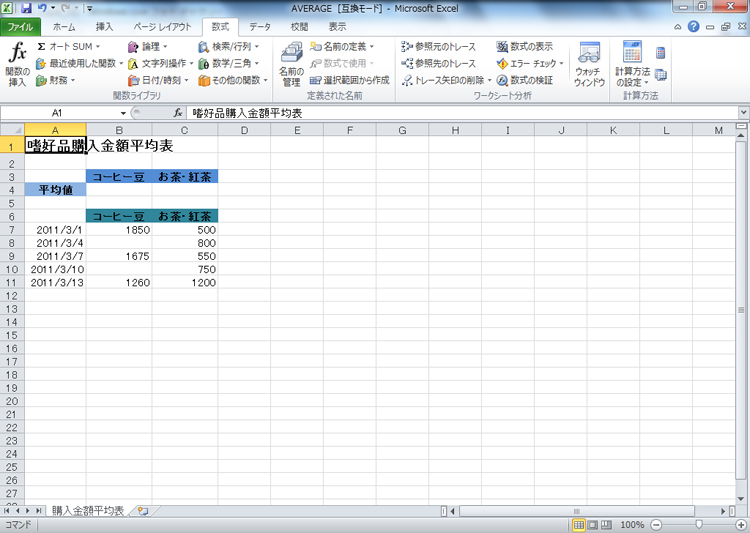Switch to the Review (校閲) tab
Viewport: 750px width, 533px height.
299,27
